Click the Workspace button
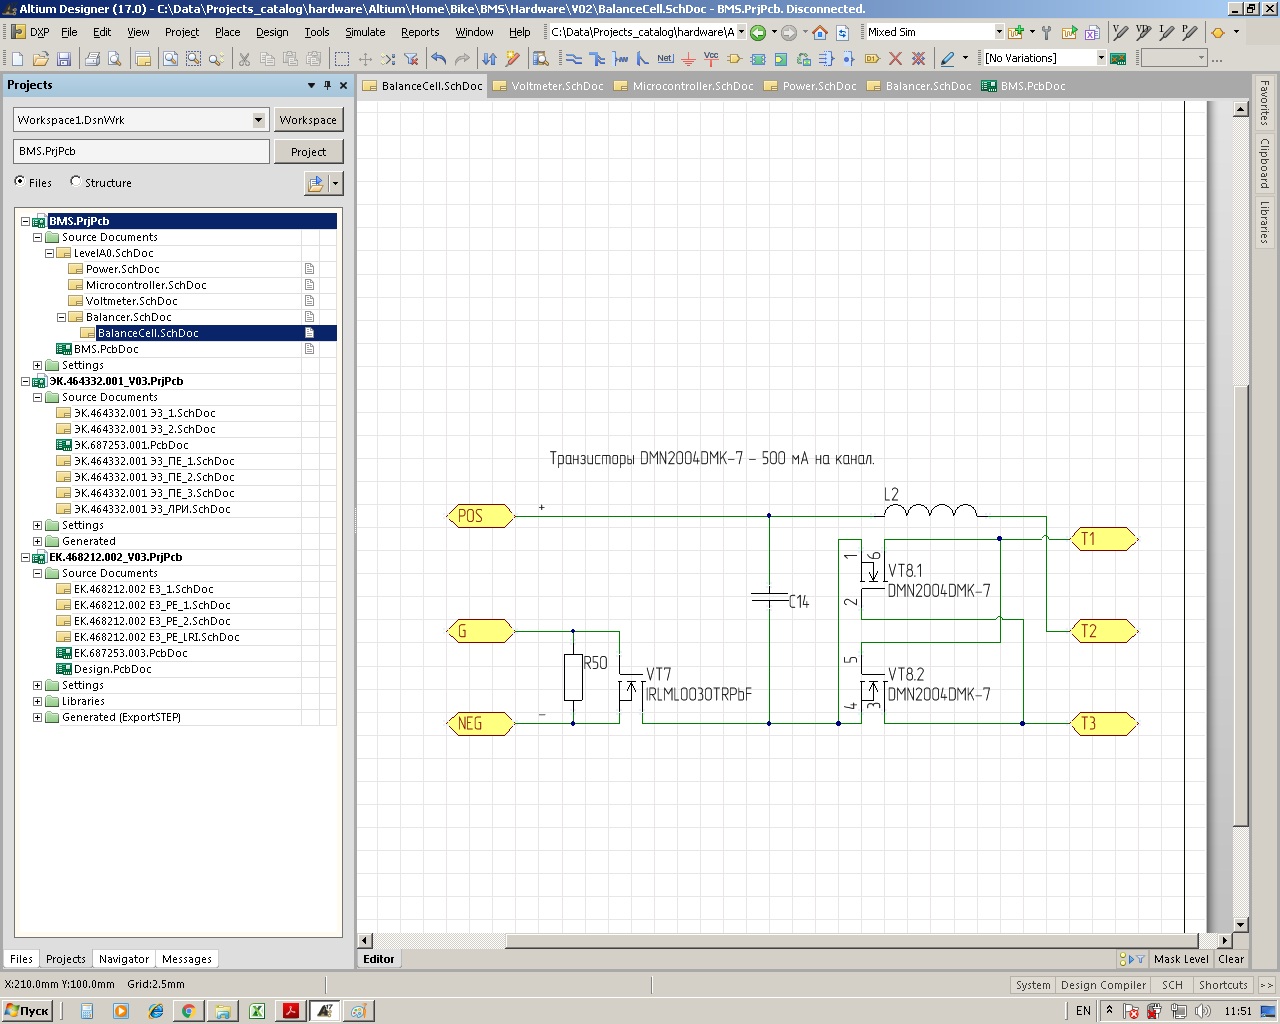Viewport: 1280px width, 1024px height. pos(308,120)
